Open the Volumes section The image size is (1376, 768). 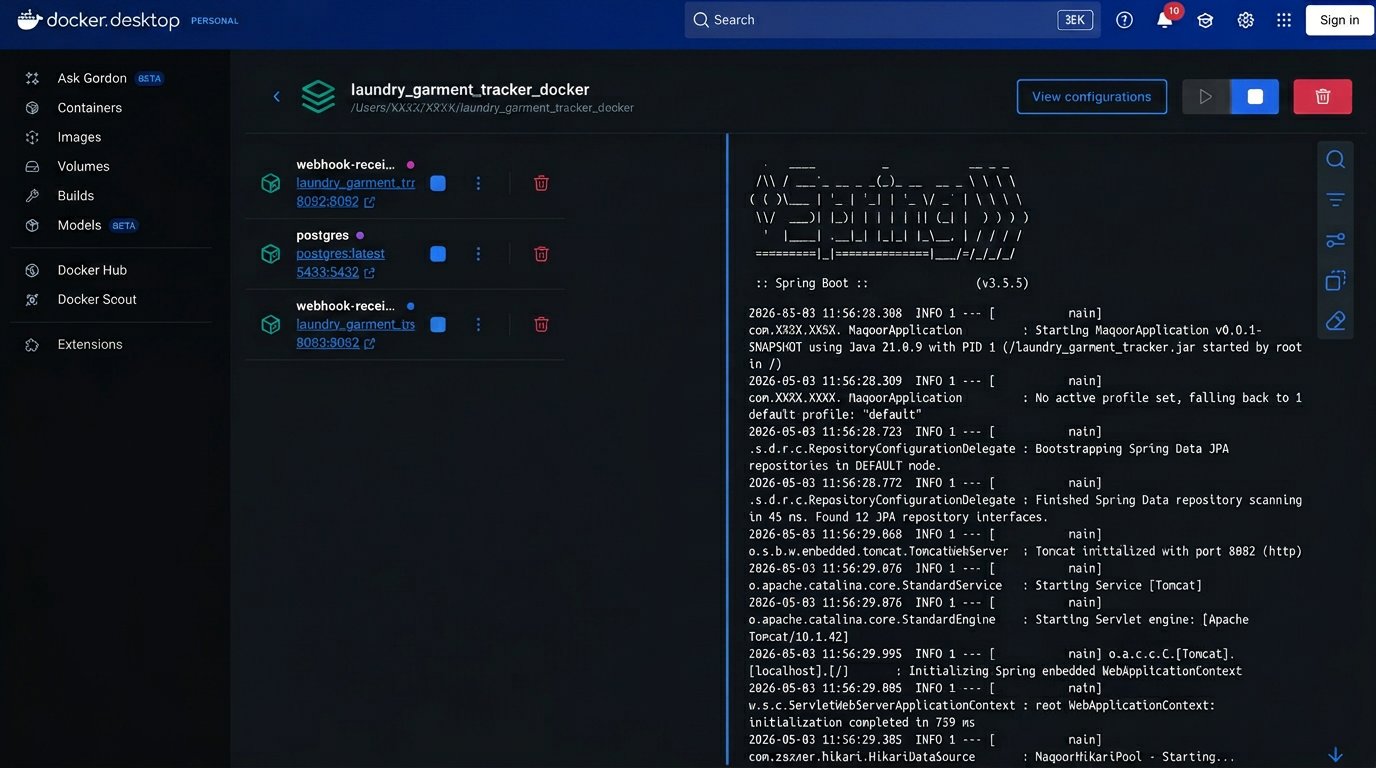tap(83, 166)
